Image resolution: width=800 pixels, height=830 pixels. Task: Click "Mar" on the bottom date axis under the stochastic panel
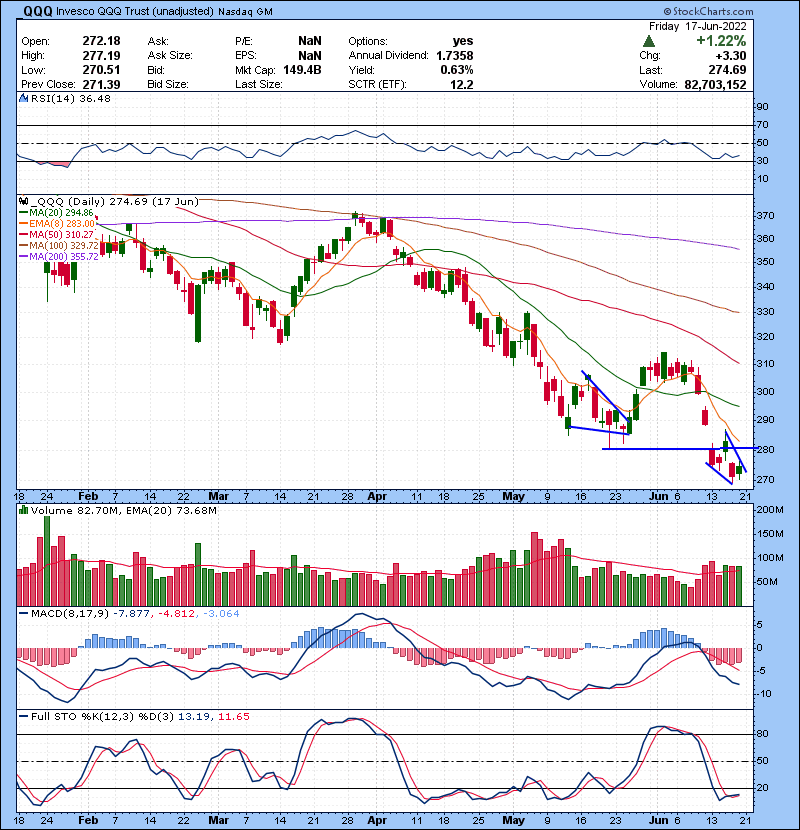pos(219,820)
